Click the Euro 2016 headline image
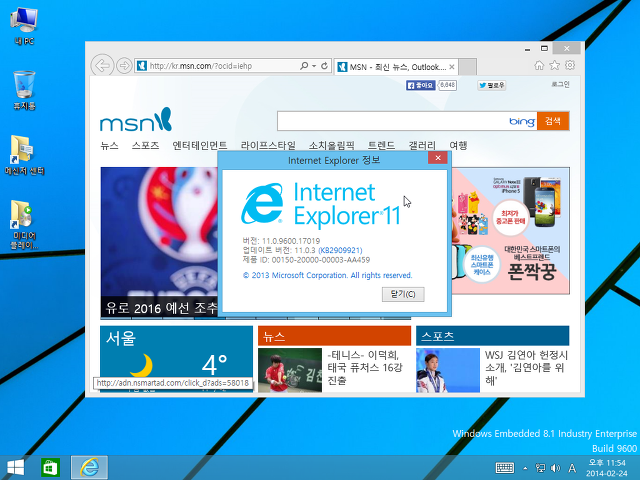This screenshot has height=480, width=640. pyautogui.click(x=159, y=242)
